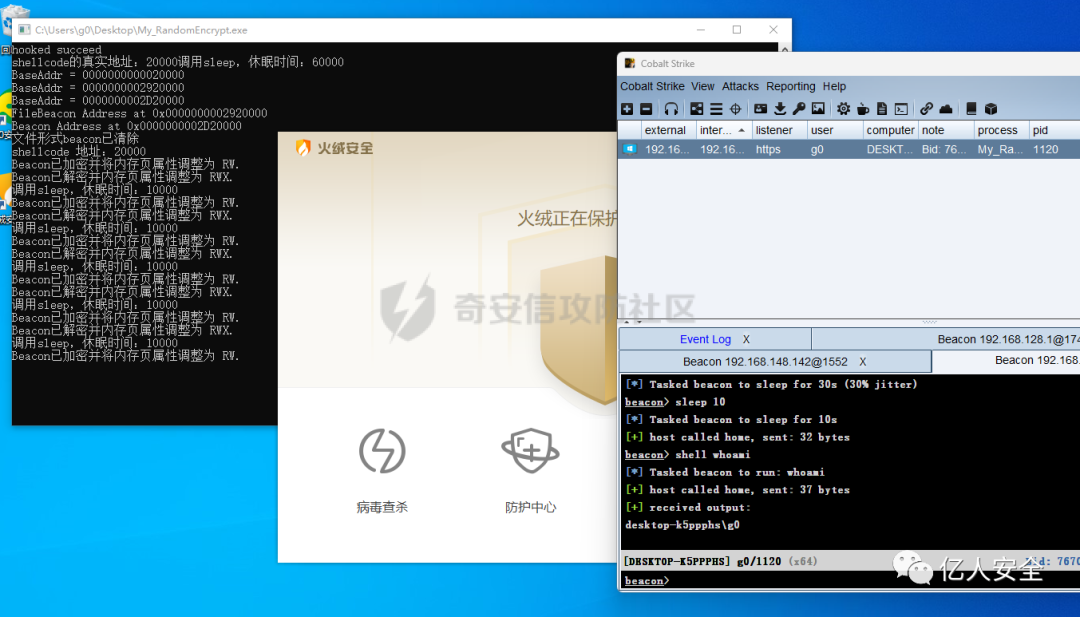Open the Cobalt Strike menu

[x=652, y=86]
